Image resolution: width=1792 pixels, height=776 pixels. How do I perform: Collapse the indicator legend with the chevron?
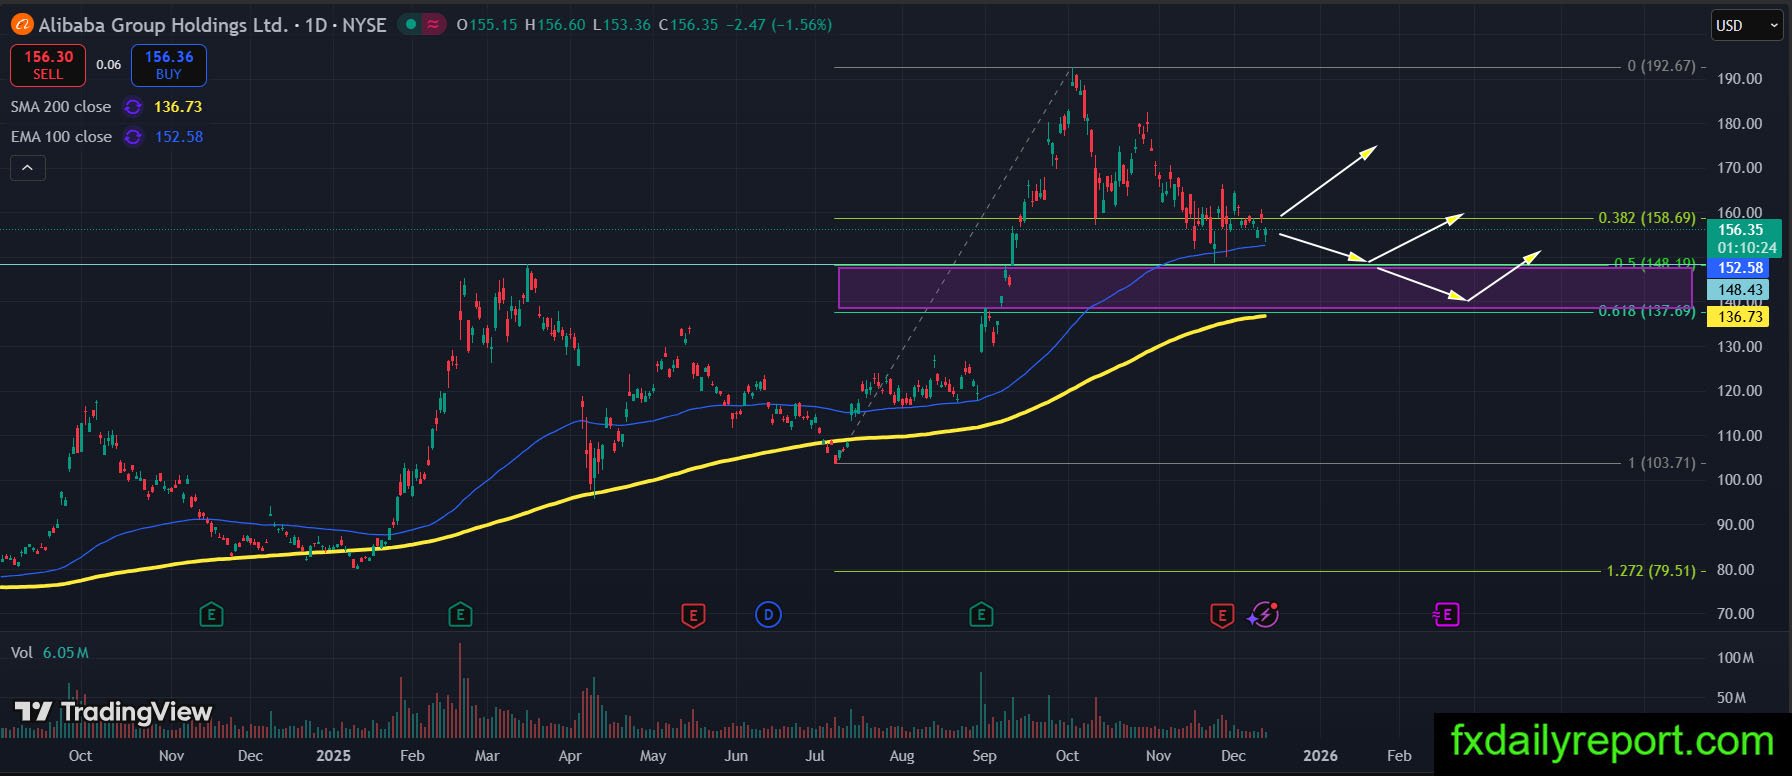click(x=28, y=168)
